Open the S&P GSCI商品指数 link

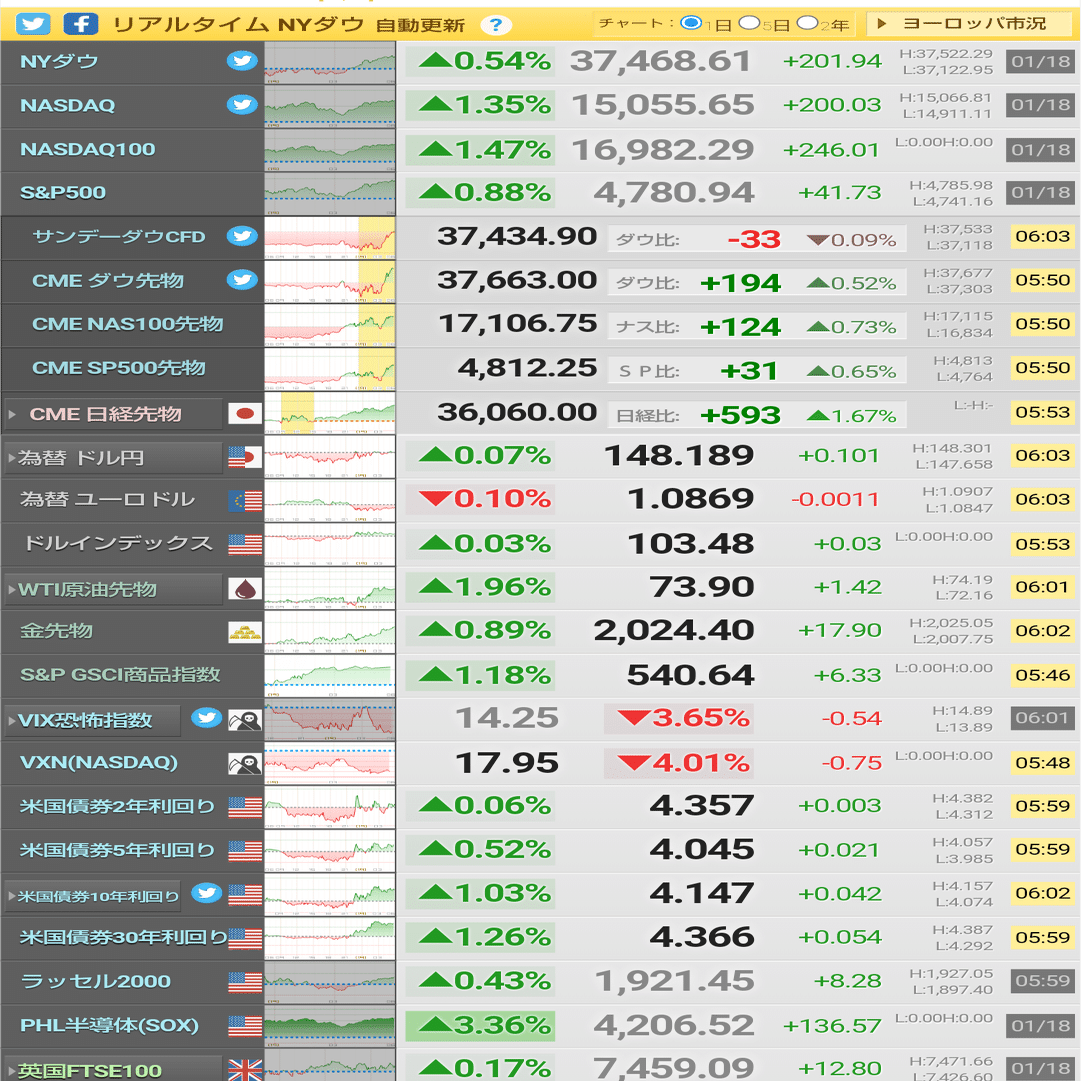pyautogui.click(x=120, y=674)
